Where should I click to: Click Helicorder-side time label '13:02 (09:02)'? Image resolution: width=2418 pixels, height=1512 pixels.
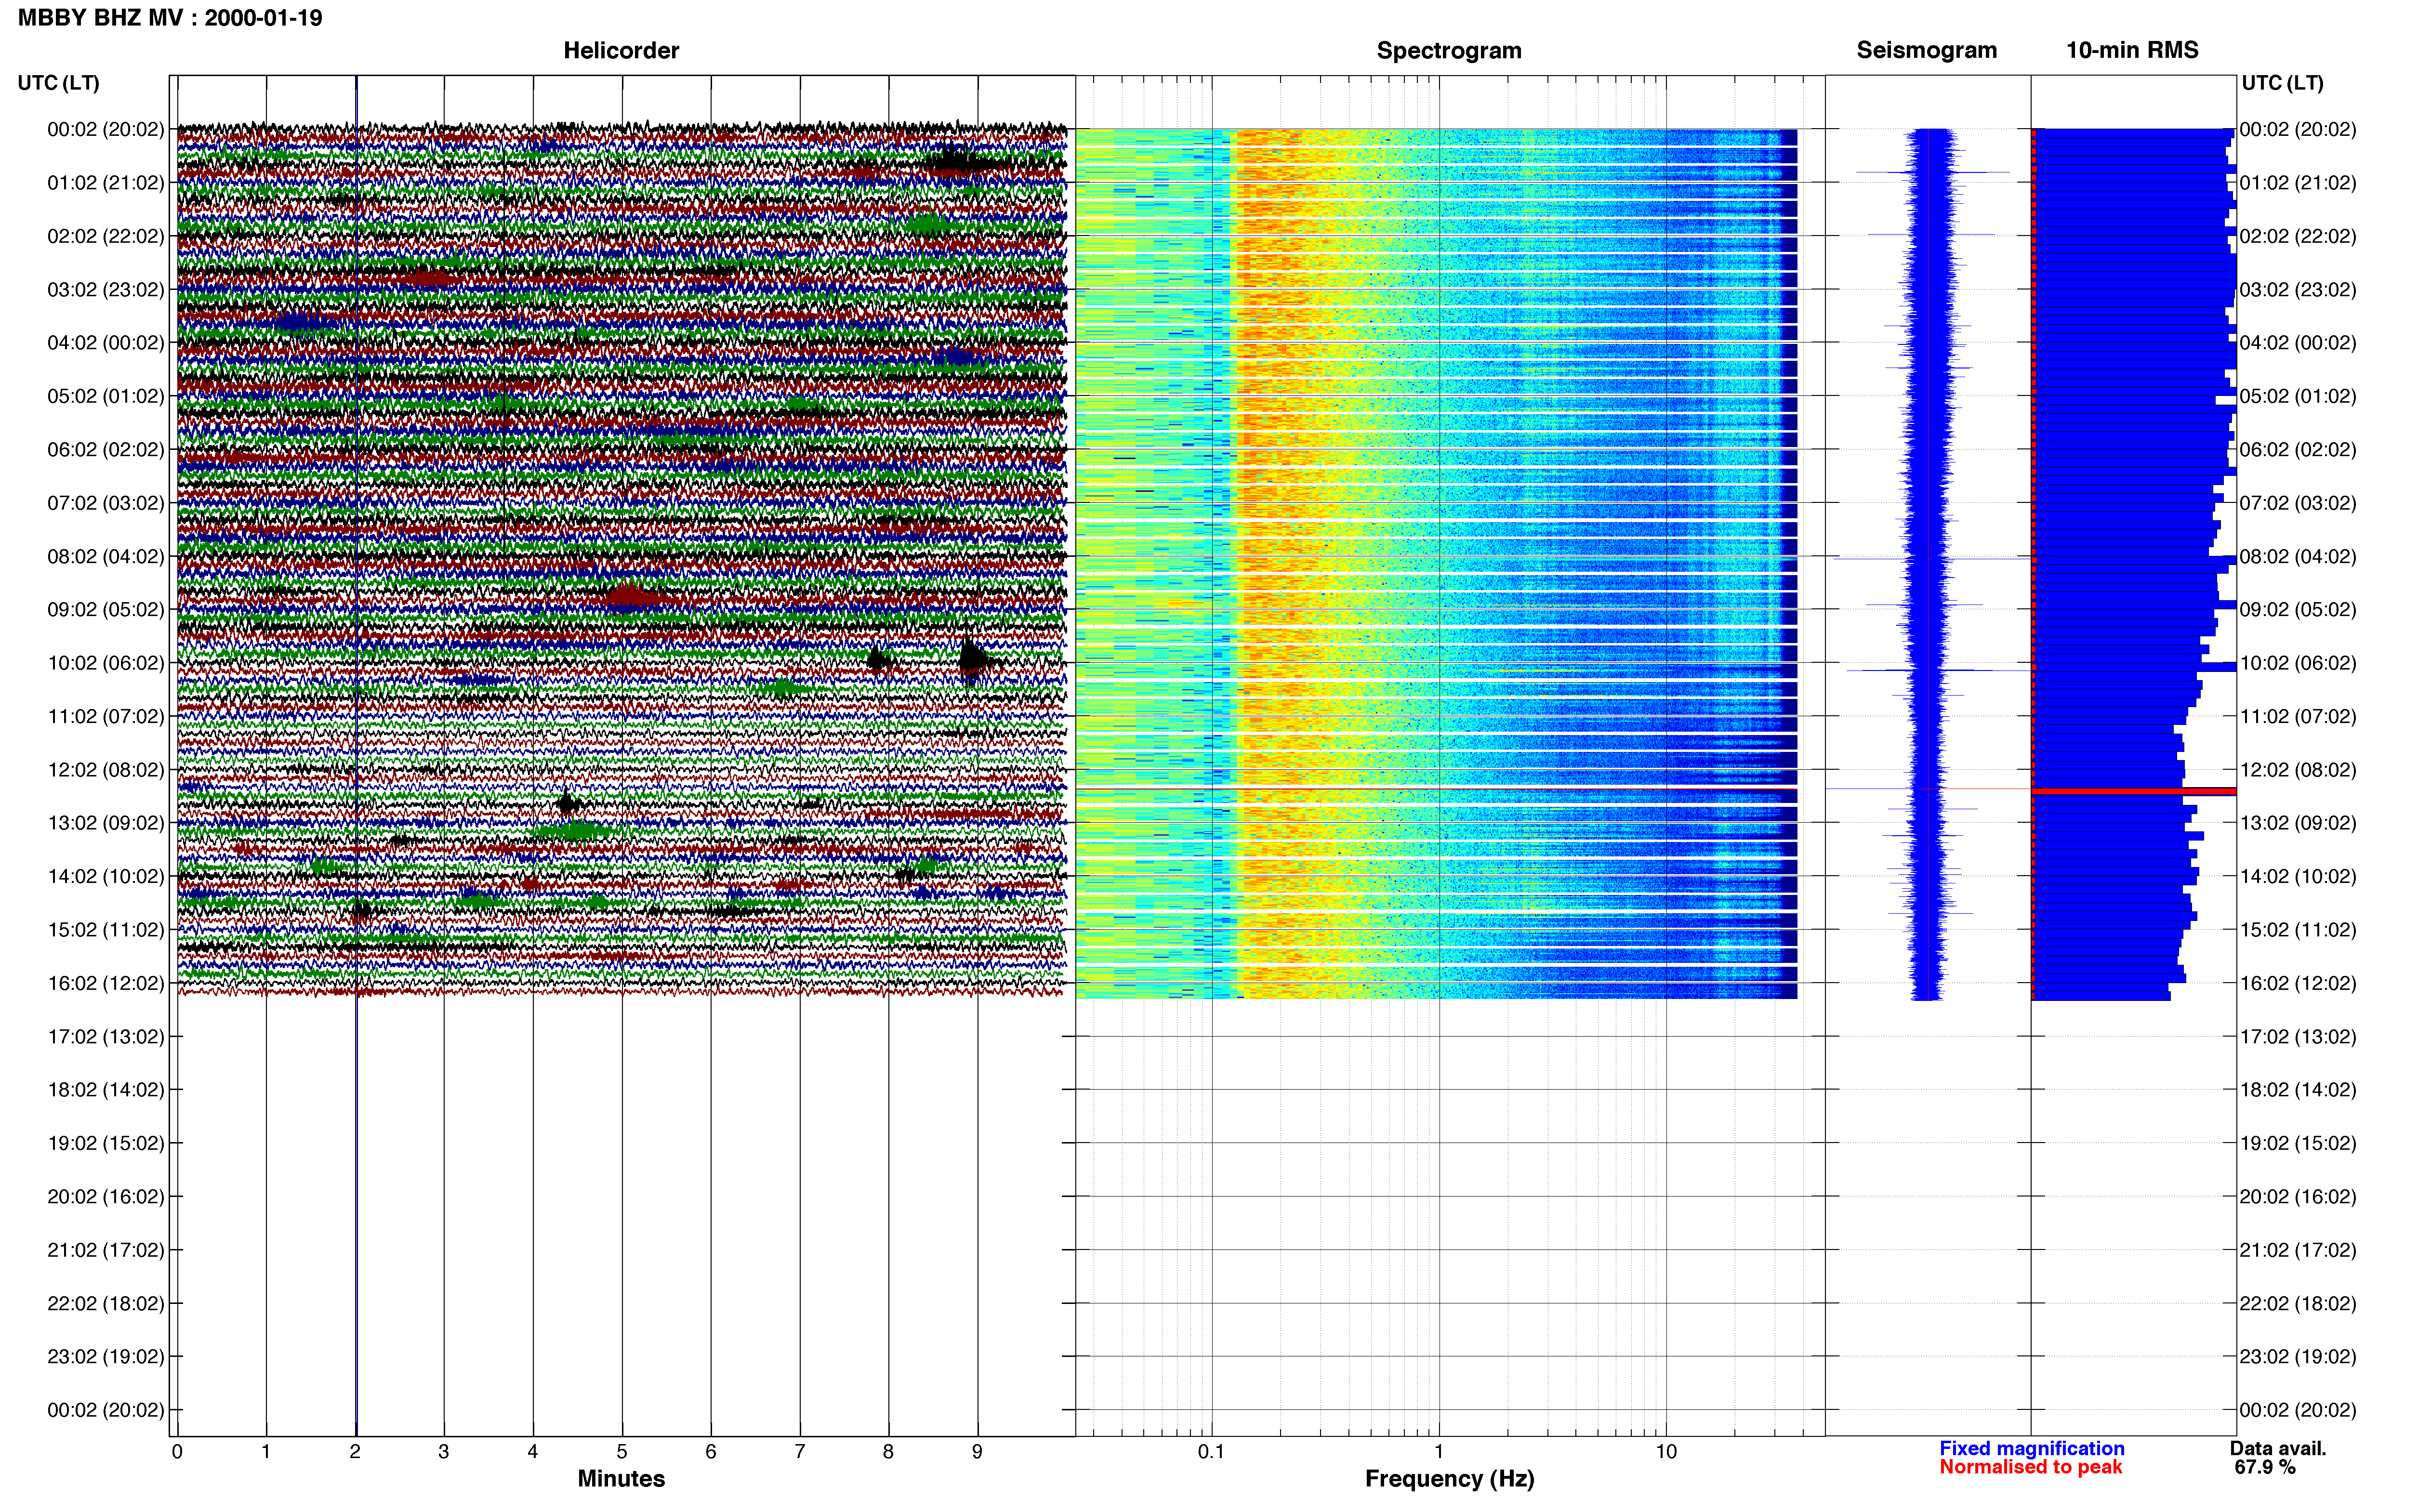coord(106,823)
